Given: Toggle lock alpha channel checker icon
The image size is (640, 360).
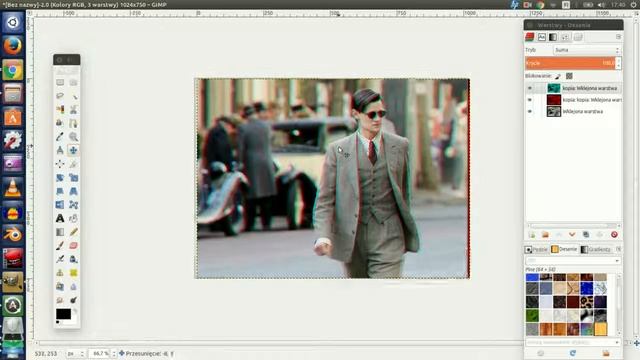Looking at the screenshot, I should click(569, 76).
